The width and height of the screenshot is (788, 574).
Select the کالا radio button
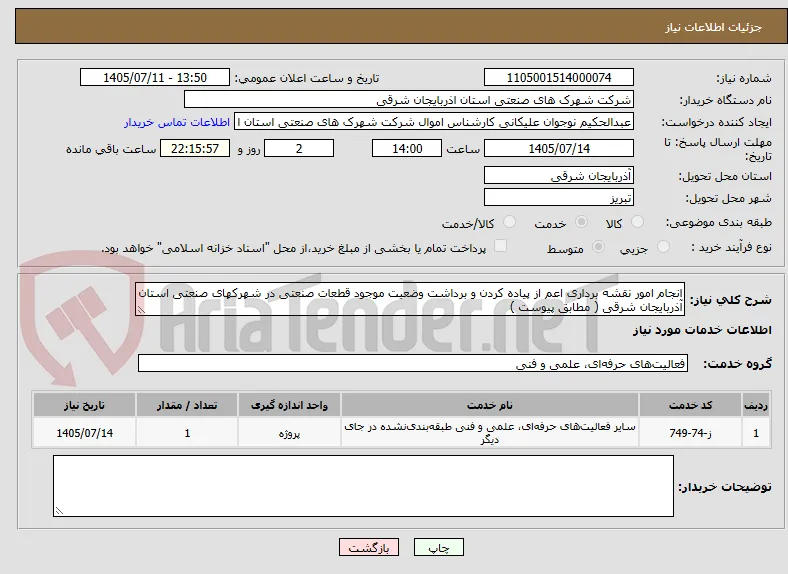(637, 222)
